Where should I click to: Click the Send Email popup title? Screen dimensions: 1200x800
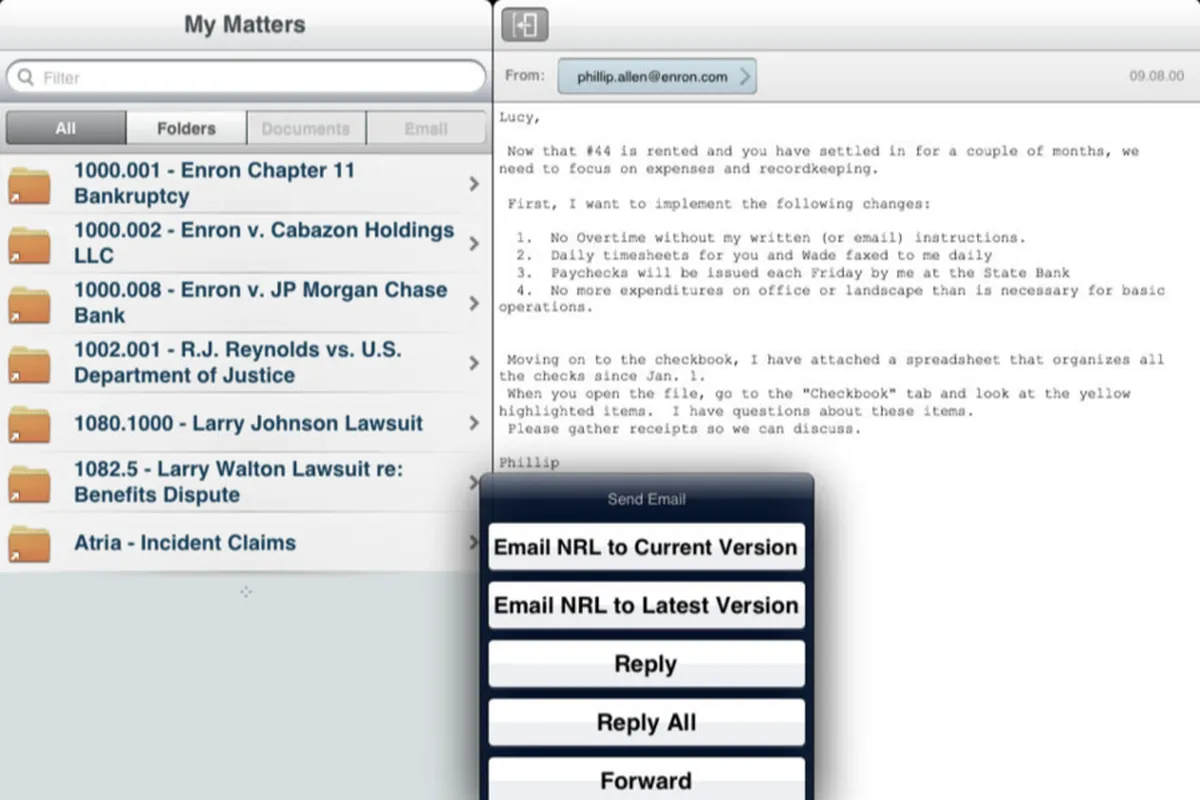(x=646, y=499)
